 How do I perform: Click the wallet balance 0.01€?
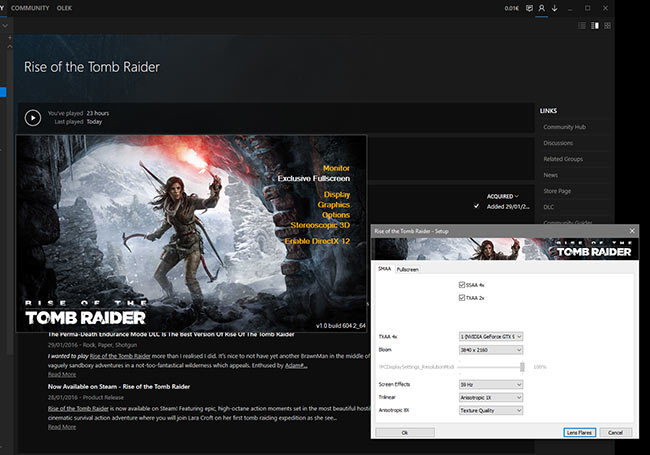coord(512,8)
